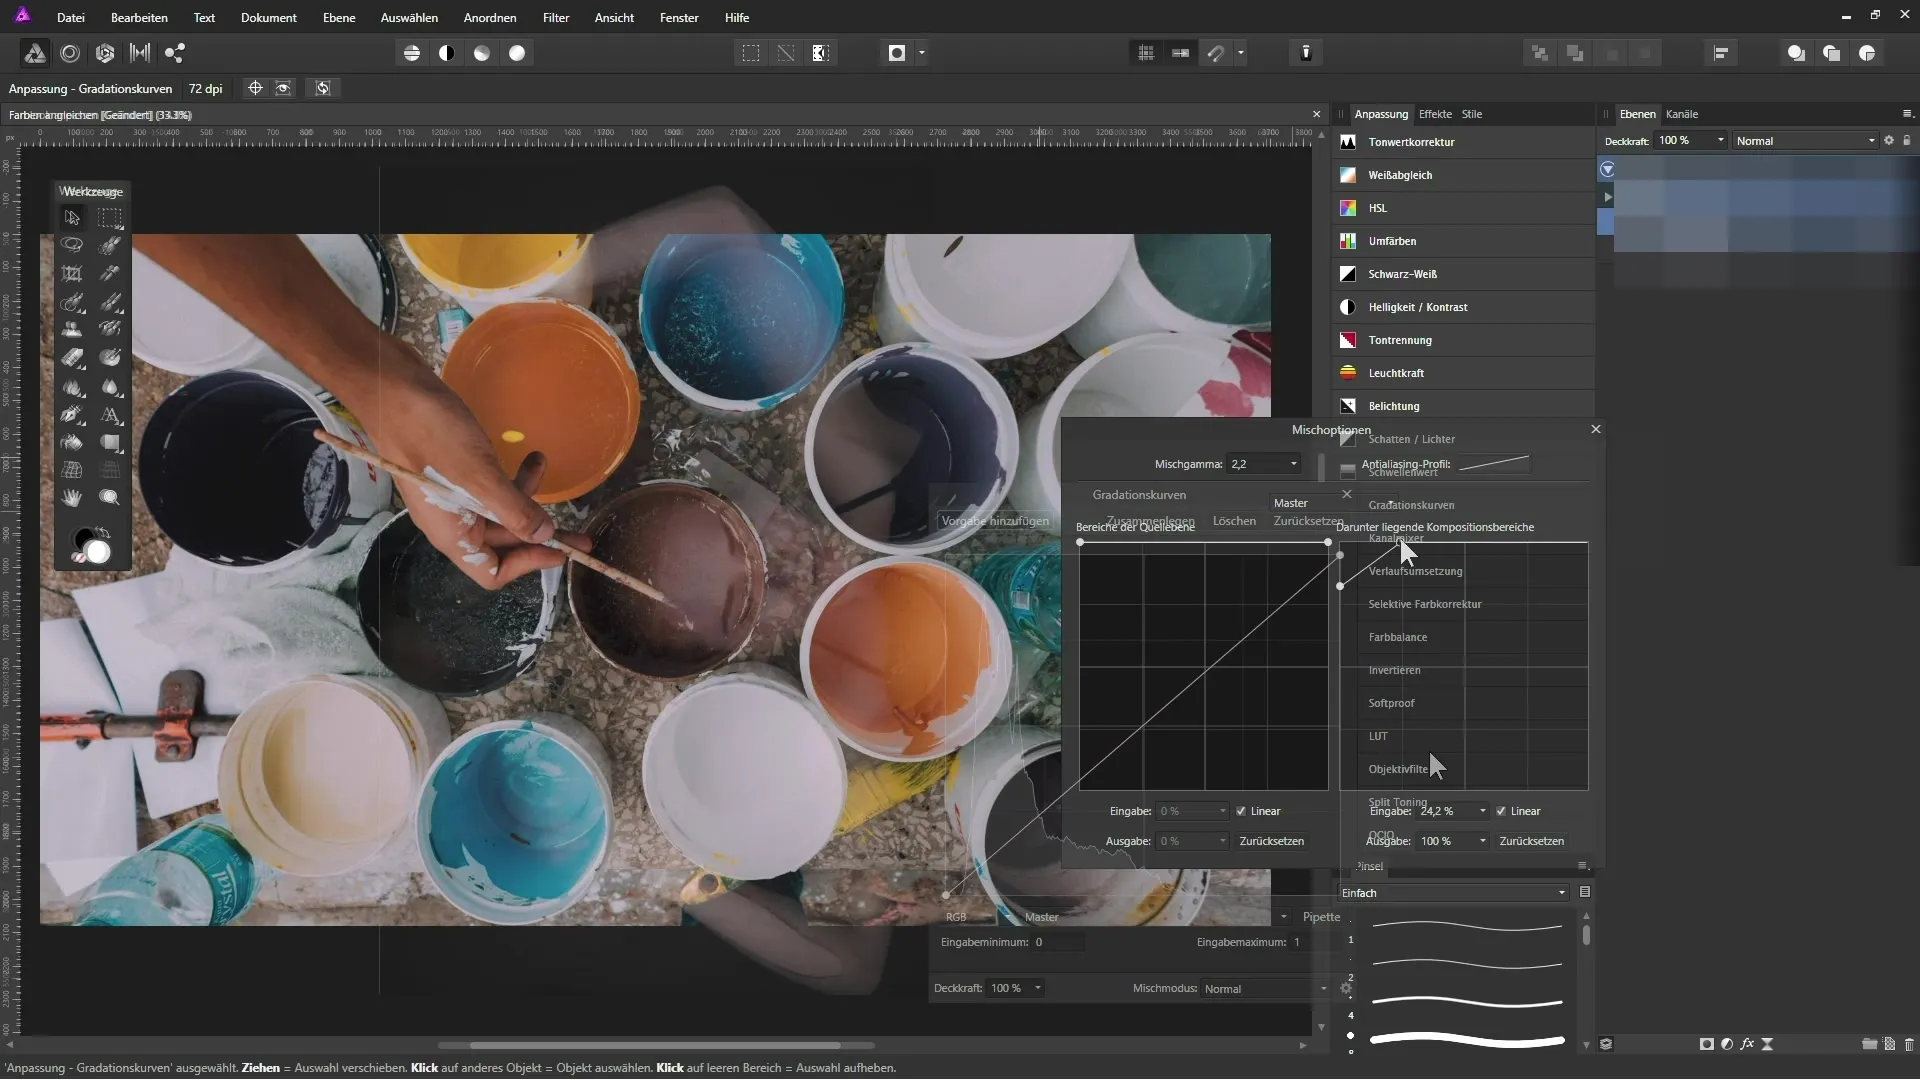Click the black foreground color swatch
This screenshot has height=1080, width=1920.
tap(83, 539)
